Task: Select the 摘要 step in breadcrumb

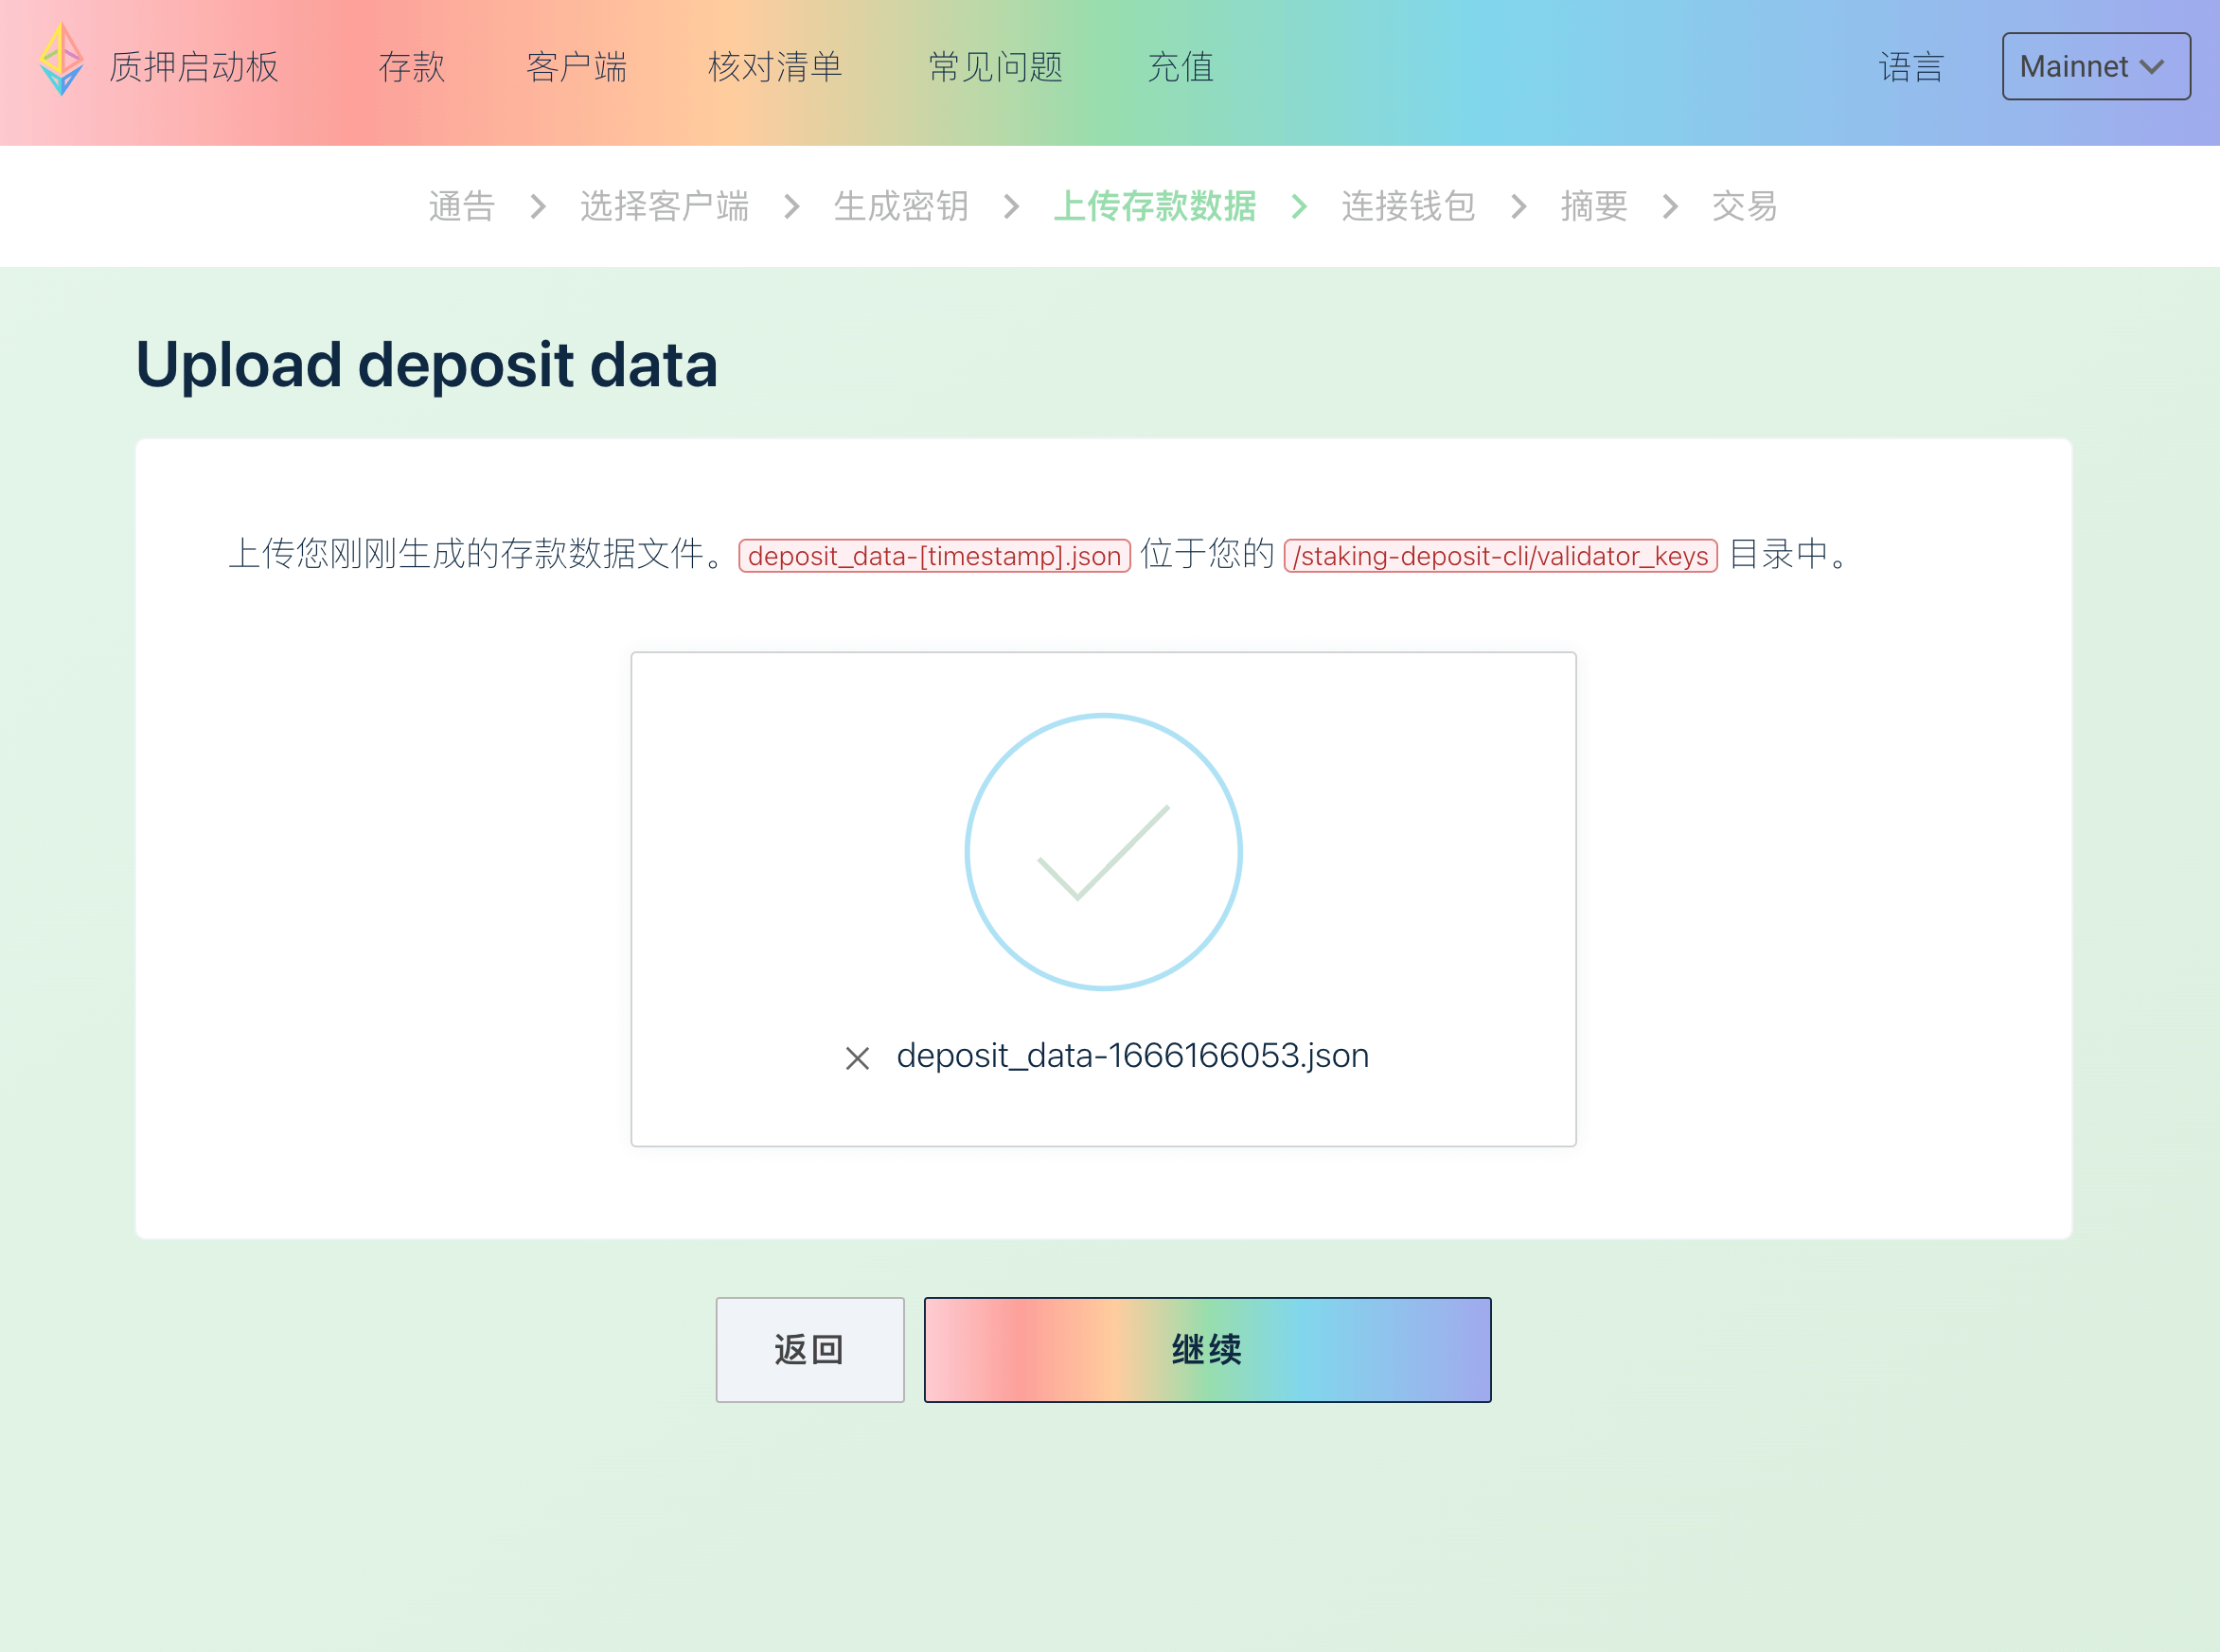Action: point(1594,206)
